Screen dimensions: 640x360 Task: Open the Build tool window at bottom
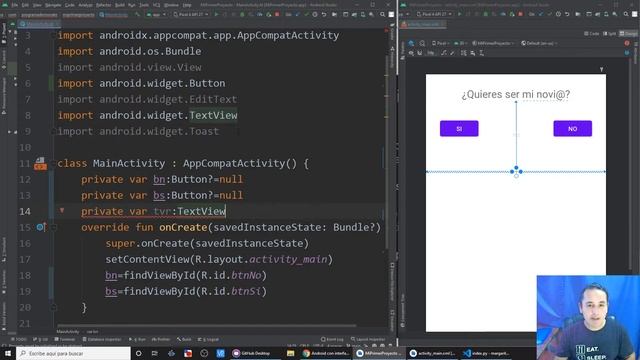coord(184,340)
